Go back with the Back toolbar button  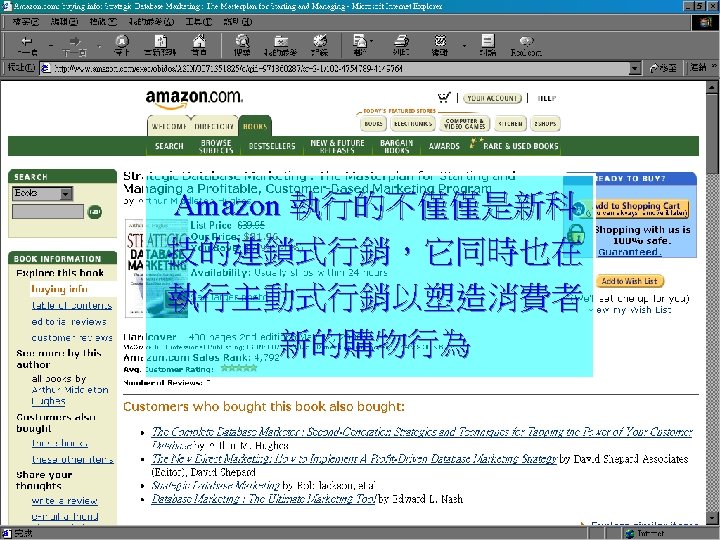click(28, 46)
